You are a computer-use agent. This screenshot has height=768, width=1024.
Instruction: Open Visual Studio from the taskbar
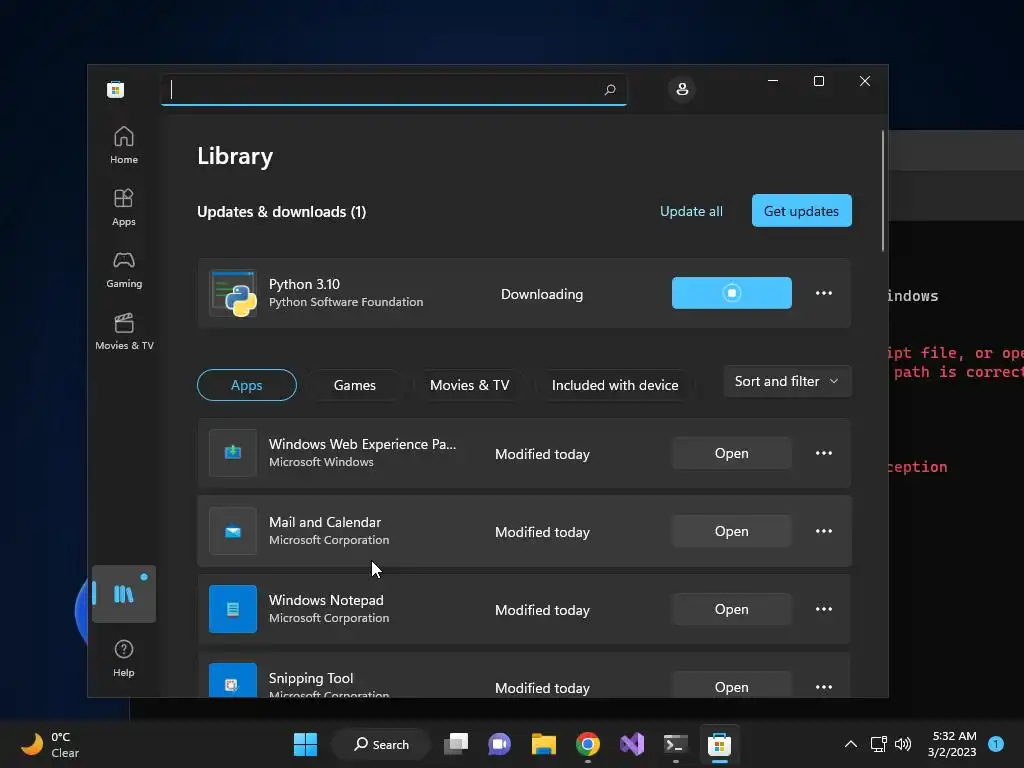pos(632,744)
